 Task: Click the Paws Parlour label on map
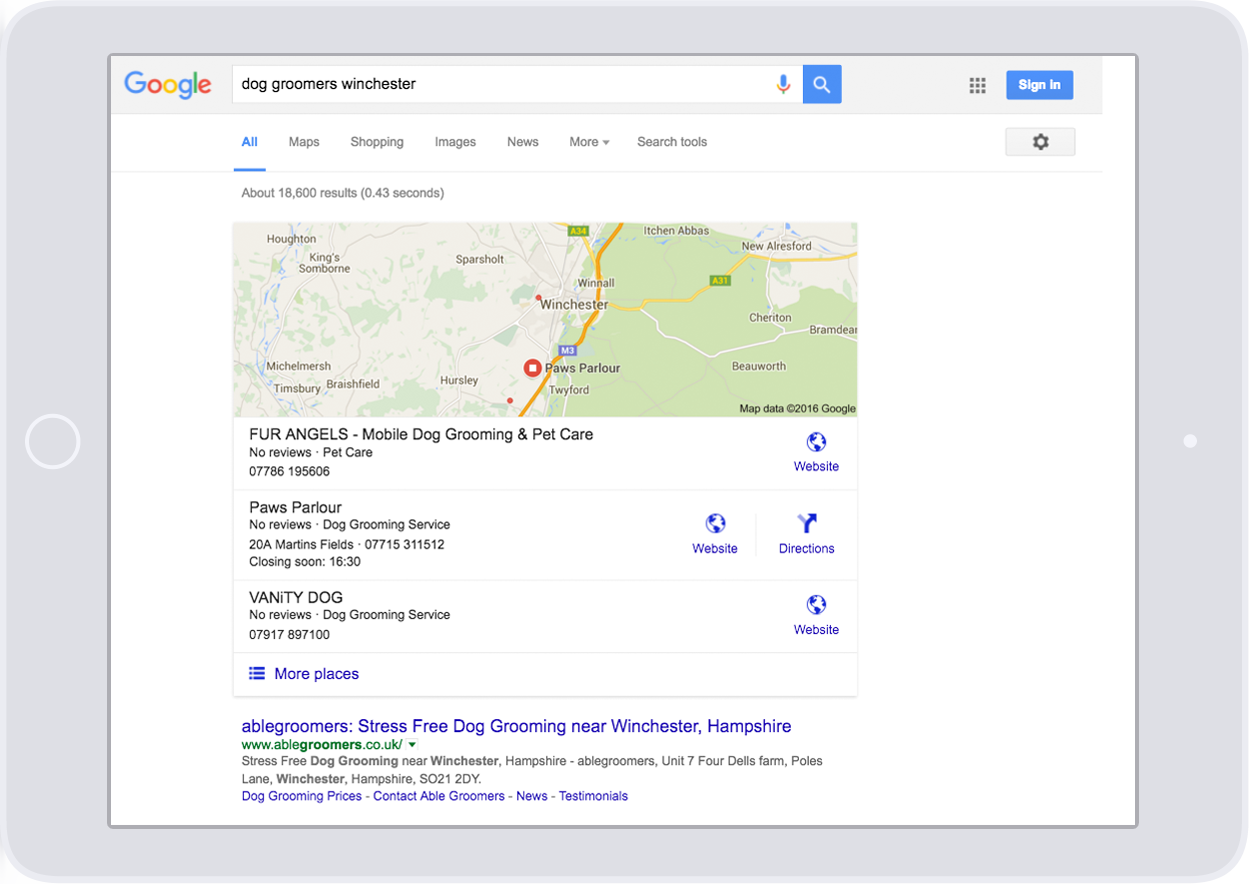tap(582, 368)
